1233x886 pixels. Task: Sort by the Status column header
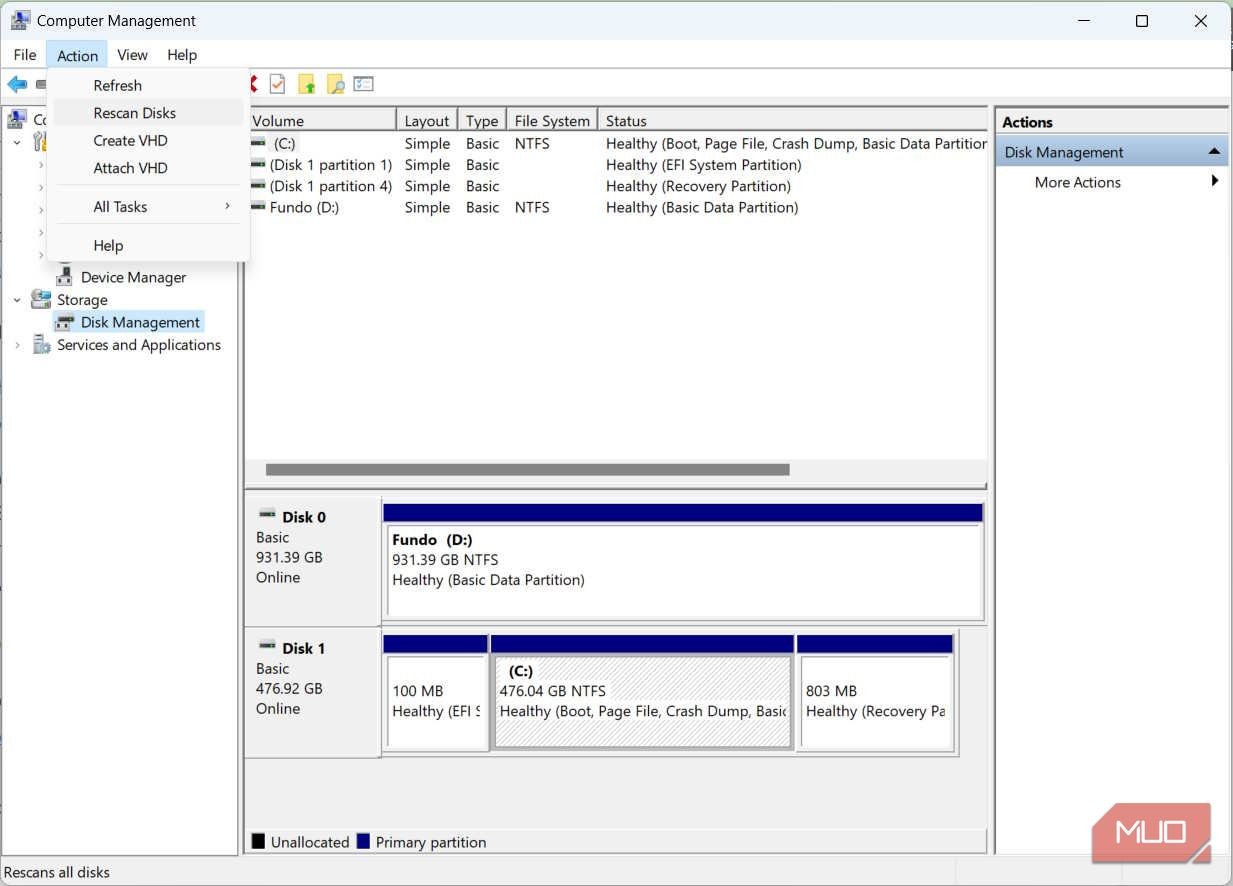coord(792,120)
